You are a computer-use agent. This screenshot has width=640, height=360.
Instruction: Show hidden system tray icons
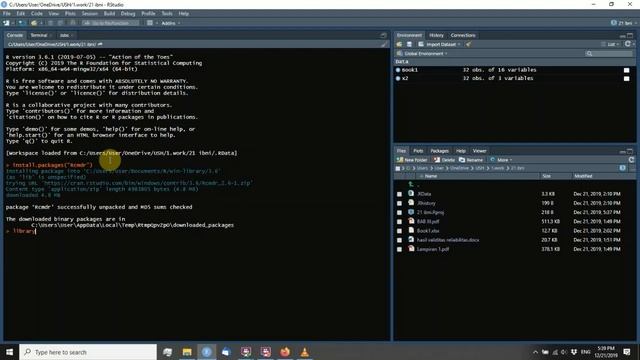(x=535, y=352)
